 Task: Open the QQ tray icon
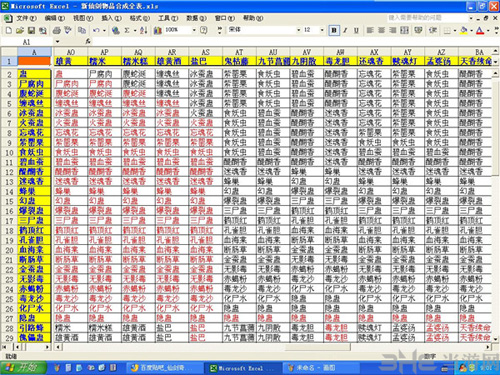[462, 368]
